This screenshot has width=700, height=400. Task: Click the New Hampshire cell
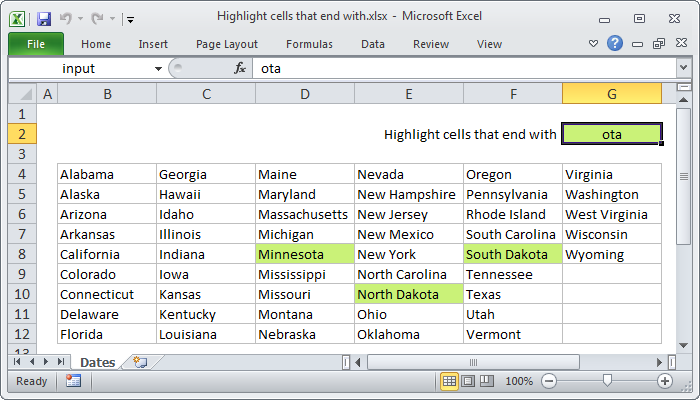pyautogui.click(x=409, y=194)
